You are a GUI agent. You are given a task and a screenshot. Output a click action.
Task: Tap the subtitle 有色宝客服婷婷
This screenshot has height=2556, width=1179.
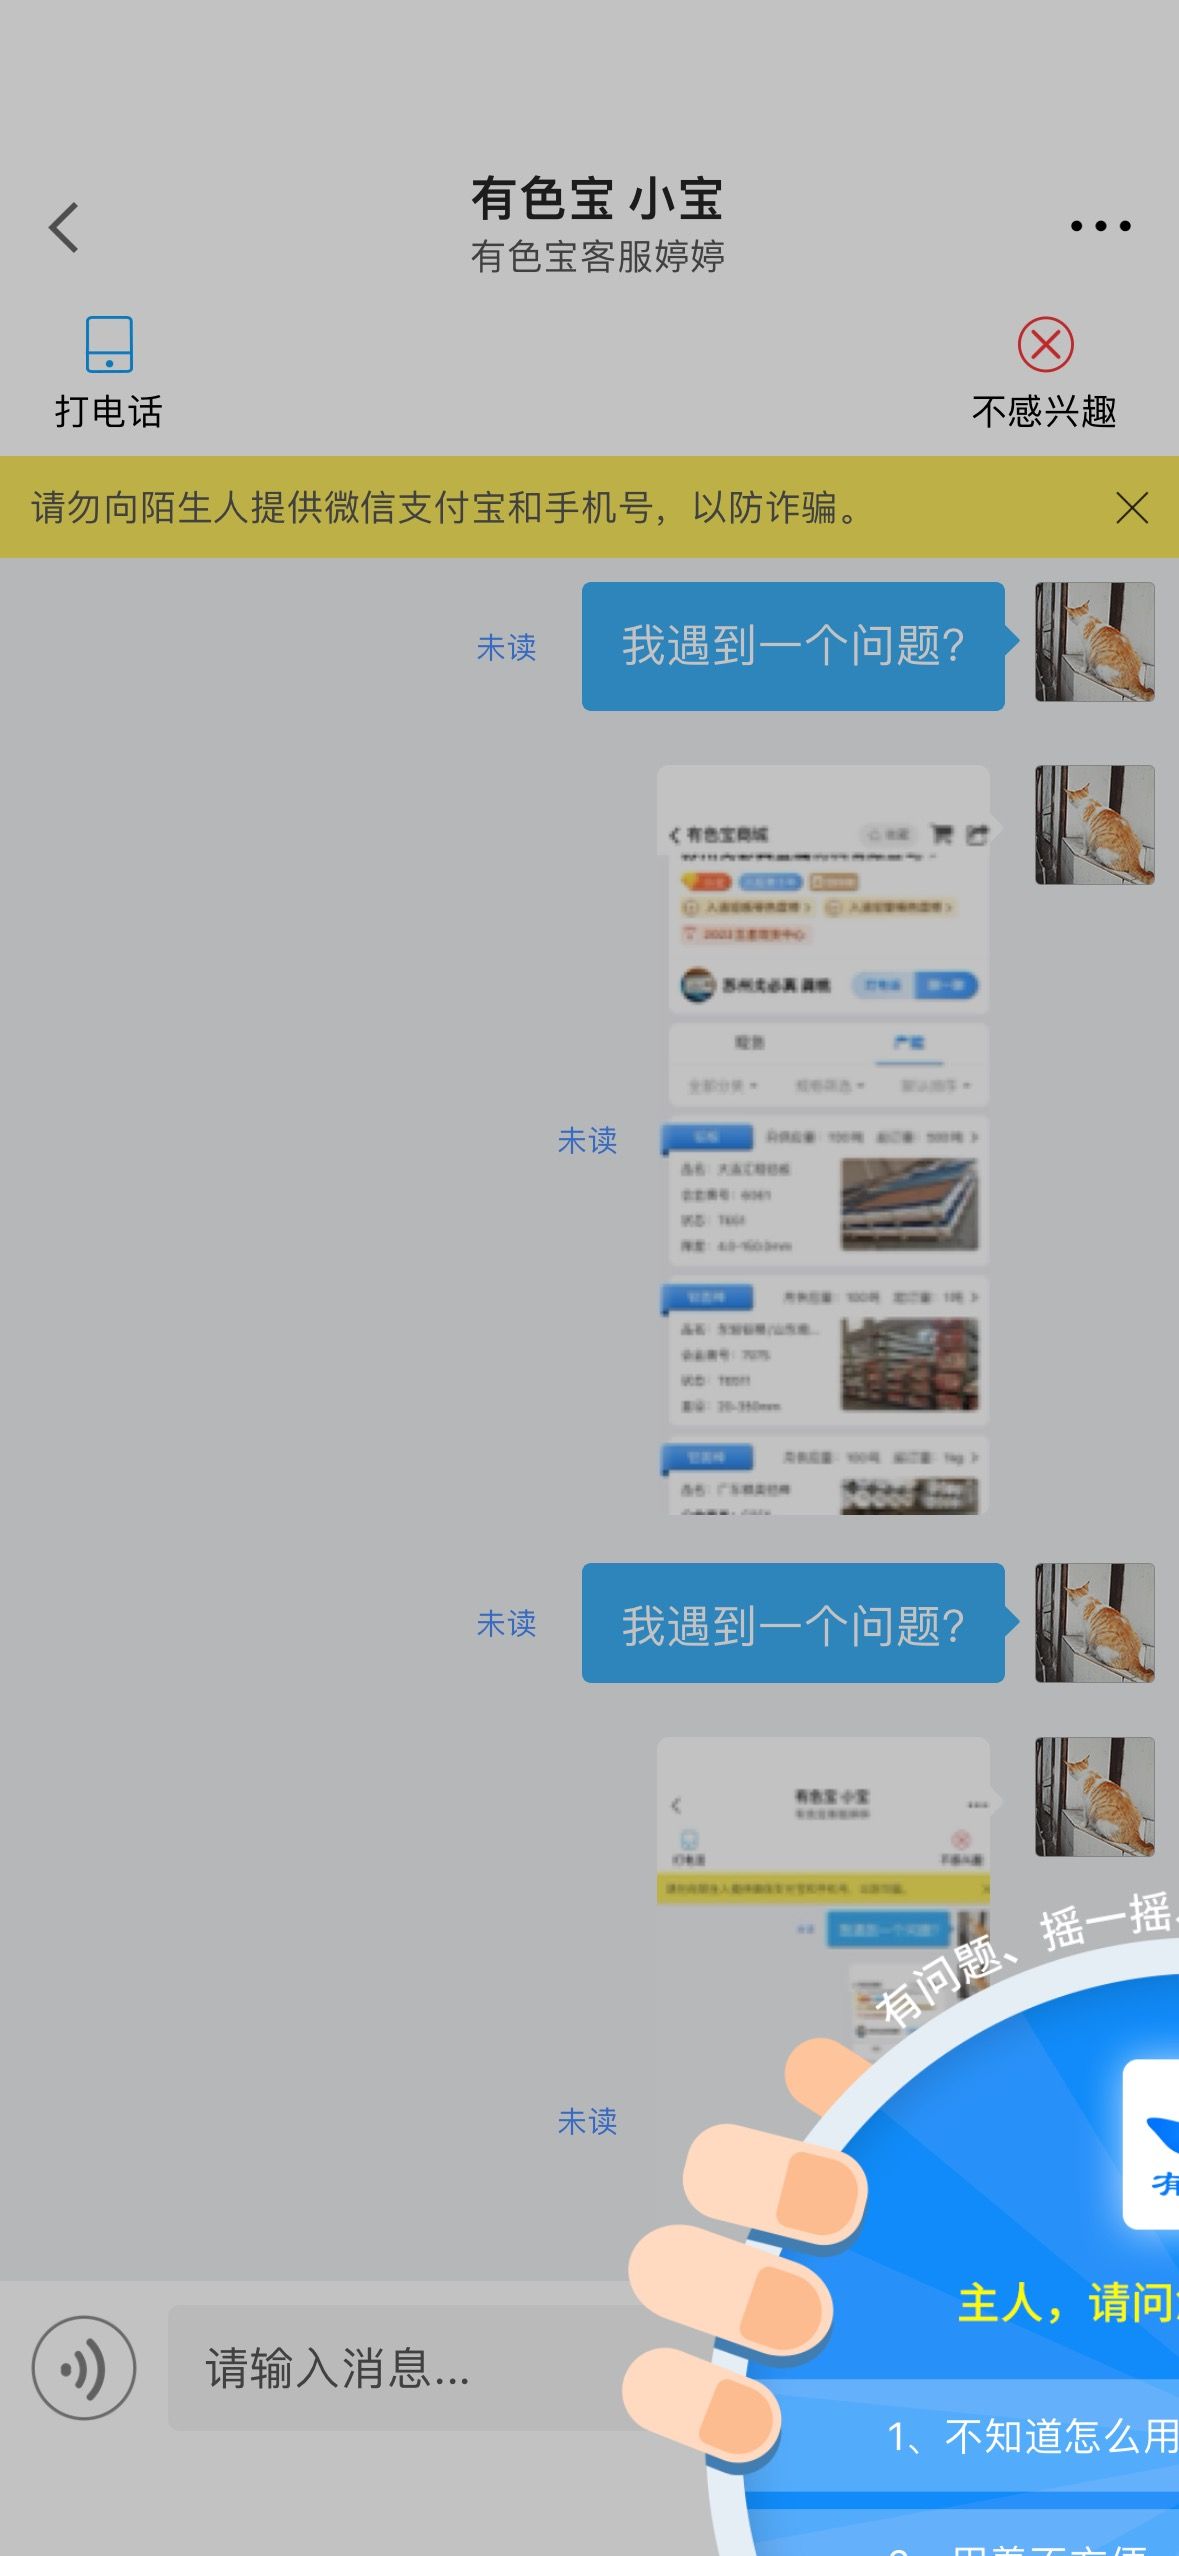click(597, 257)
